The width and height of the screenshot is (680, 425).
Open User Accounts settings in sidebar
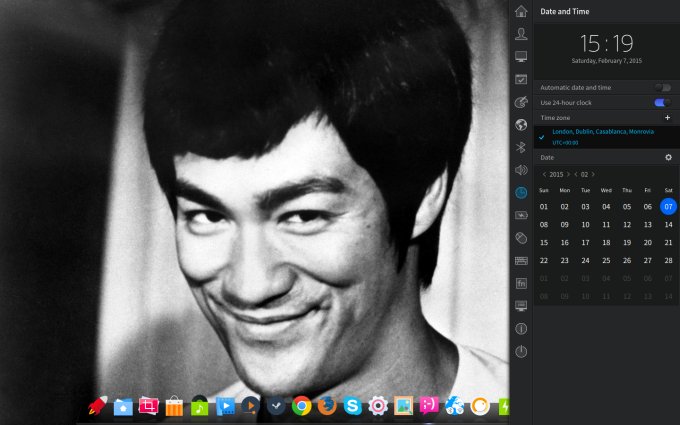[520, 34]
